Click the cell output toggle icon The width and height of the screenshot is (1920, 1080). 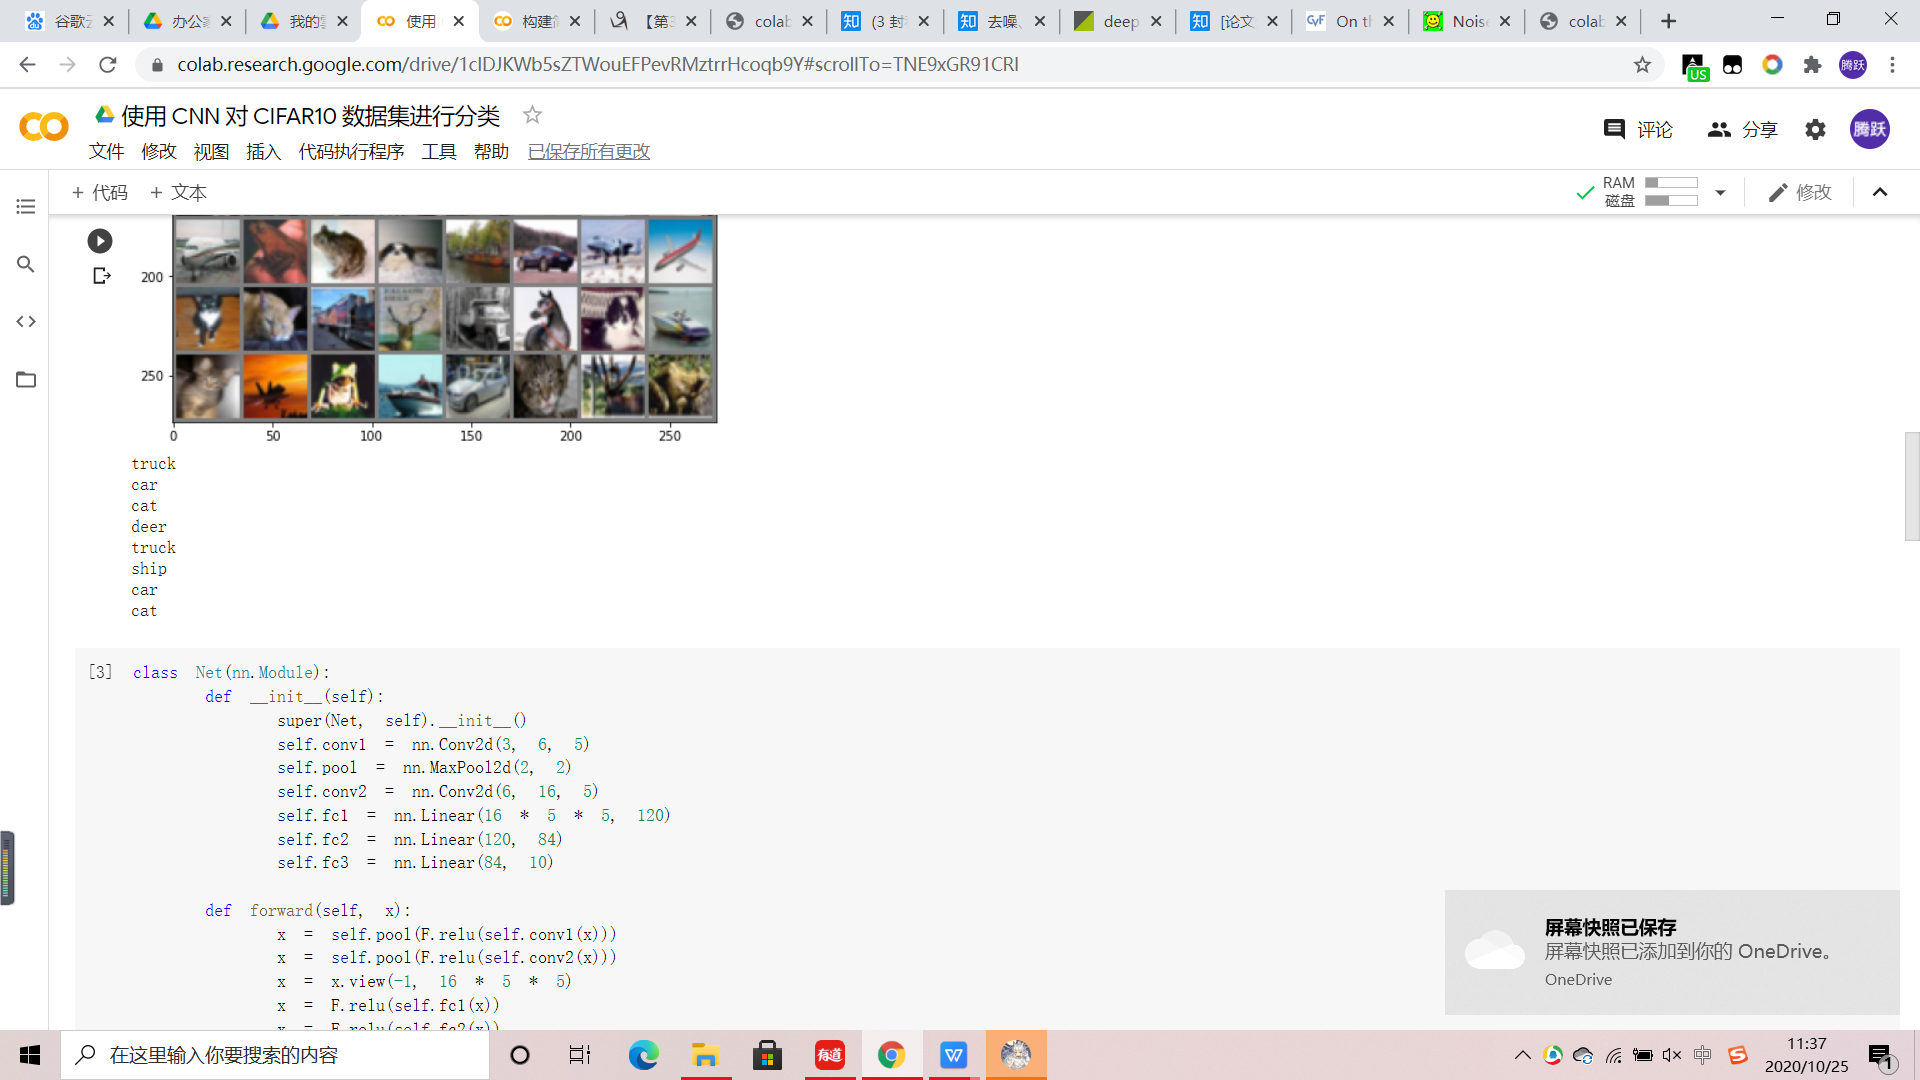click(x=101, y=276)
